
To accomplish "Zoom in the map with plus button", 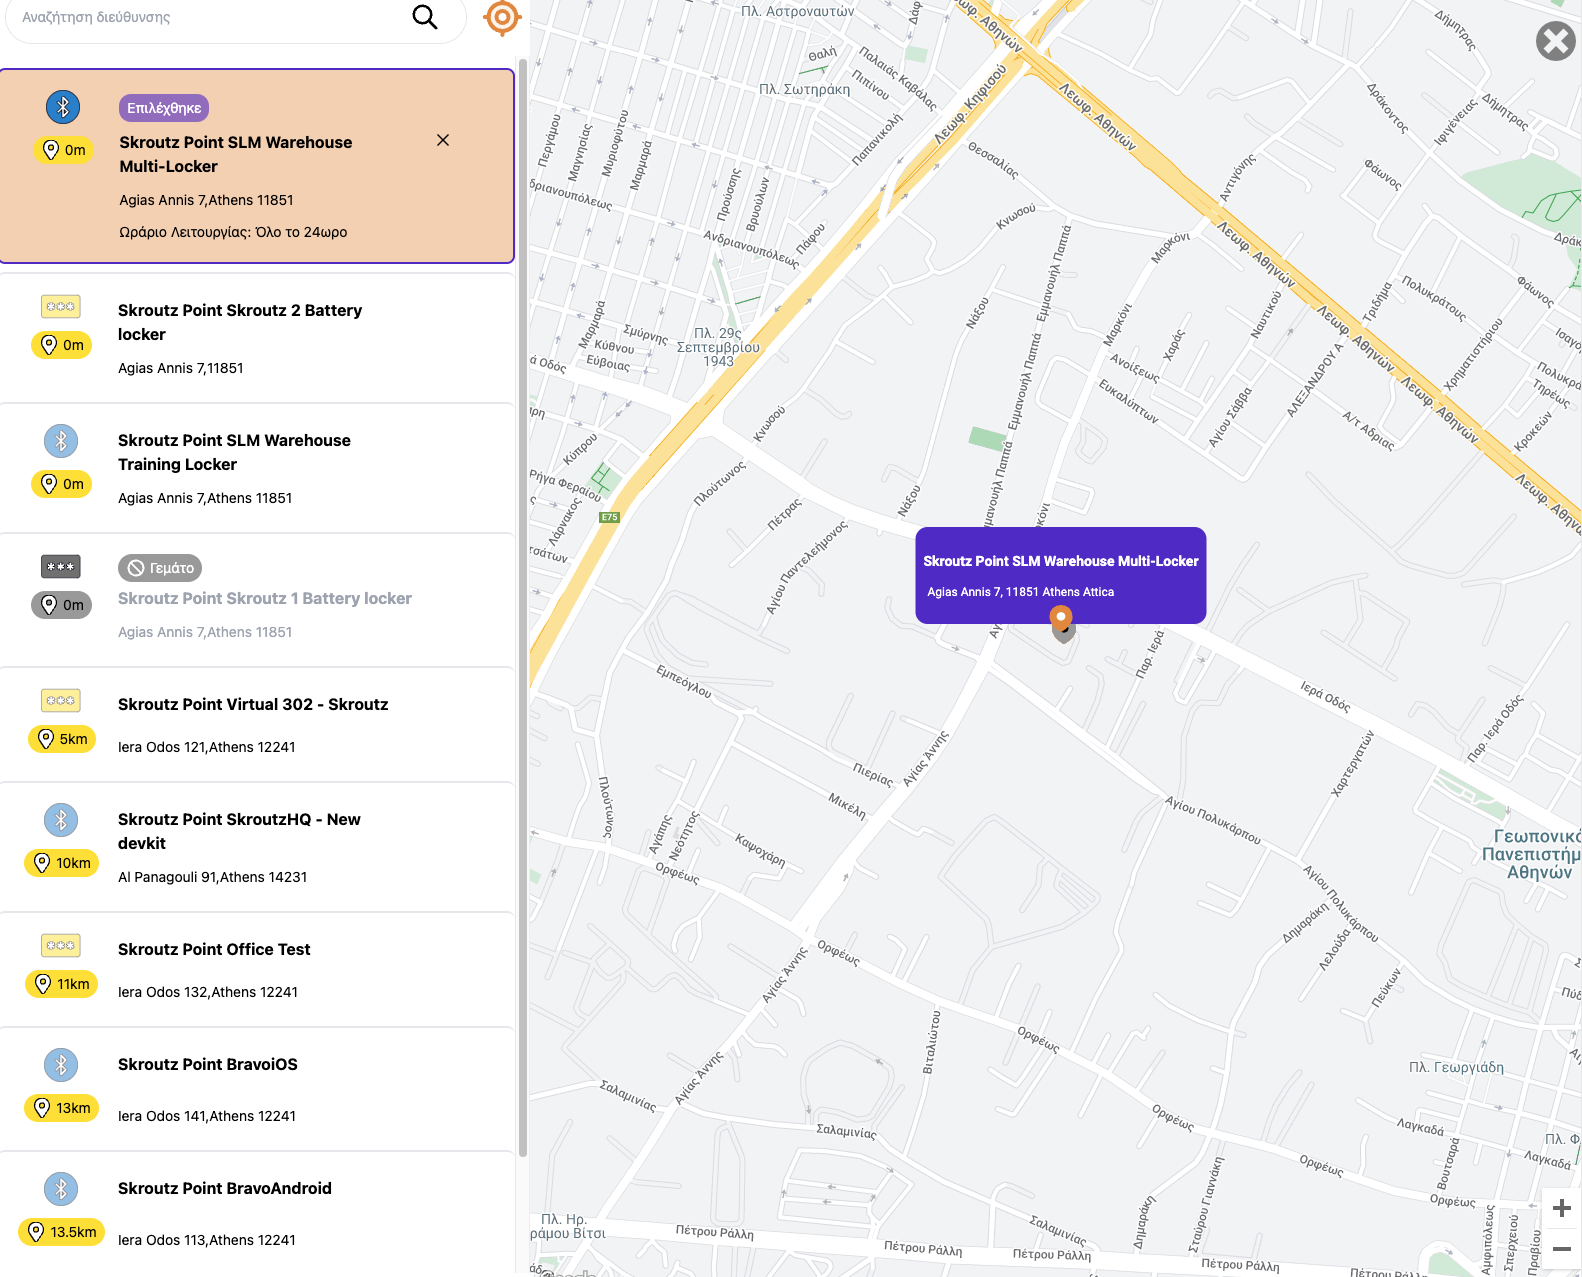I will (x=1561, y=1208).
